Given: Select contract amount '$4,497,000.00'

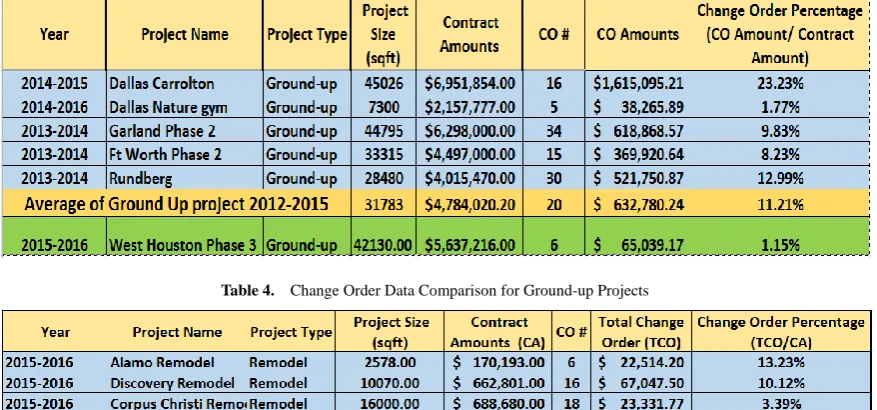Looking at the screenshot, I should click(470, 154).
